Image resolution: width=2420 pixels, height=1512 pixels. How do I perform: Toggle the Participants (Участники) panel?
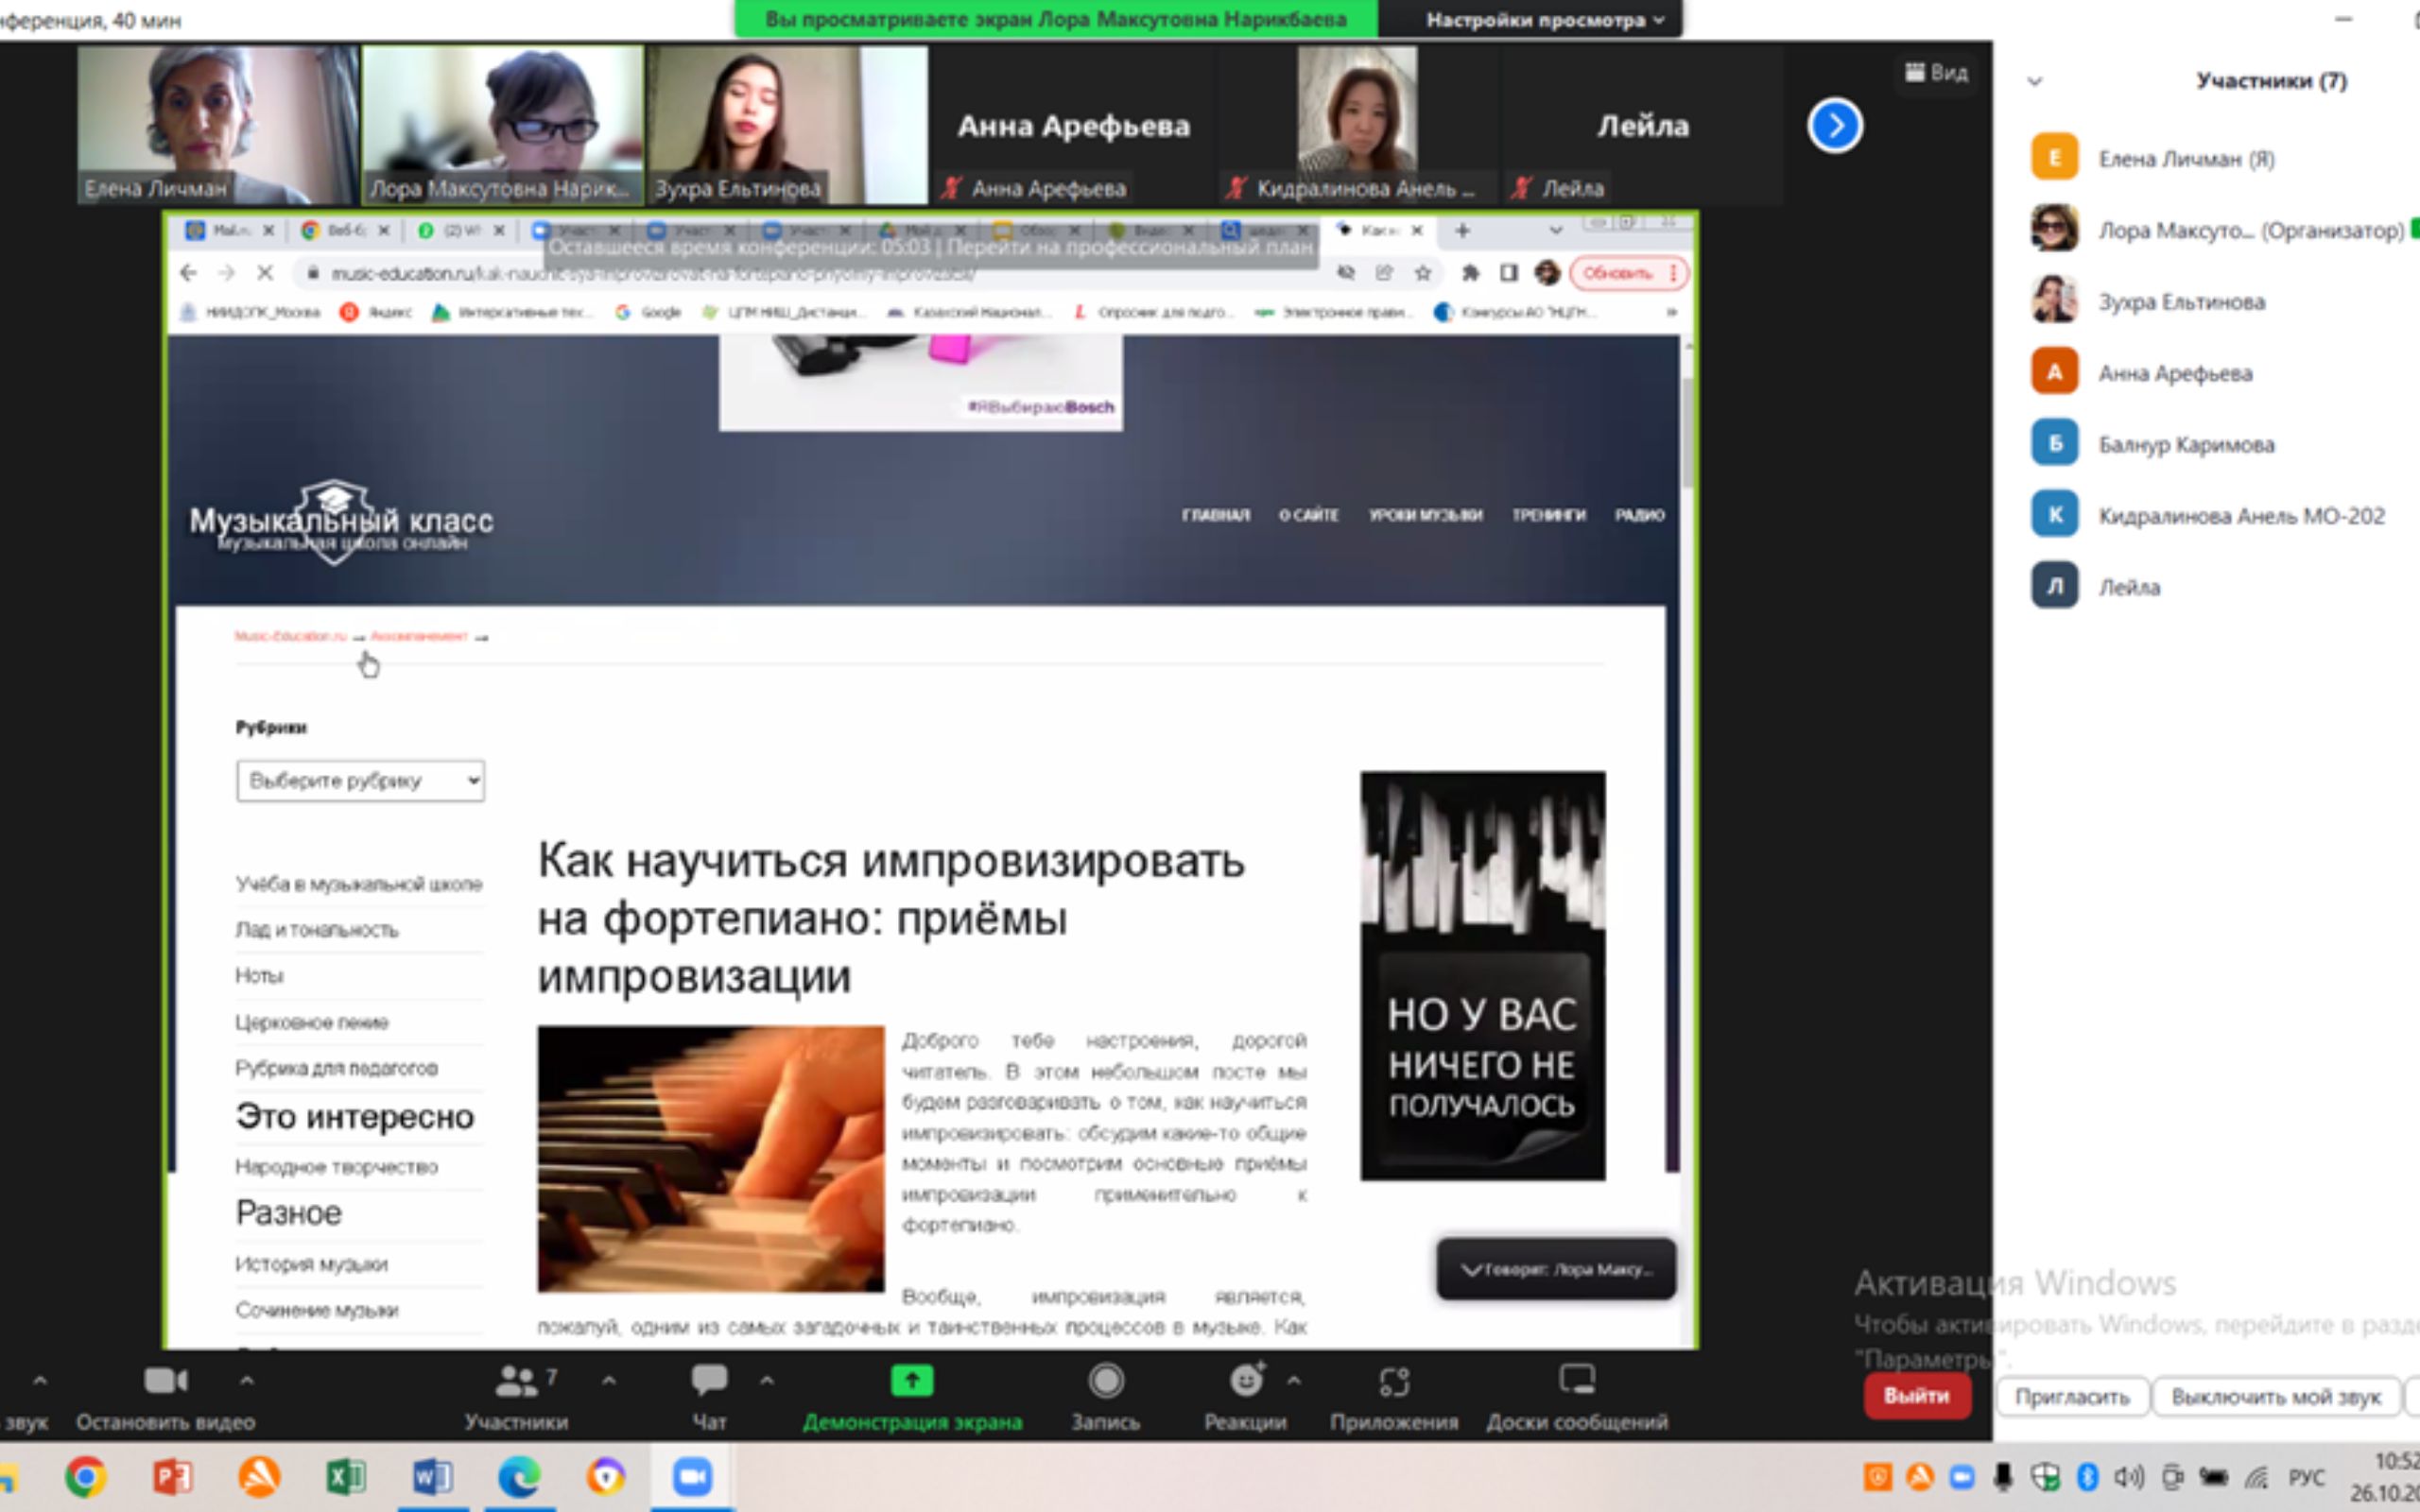pos(516,1381)
